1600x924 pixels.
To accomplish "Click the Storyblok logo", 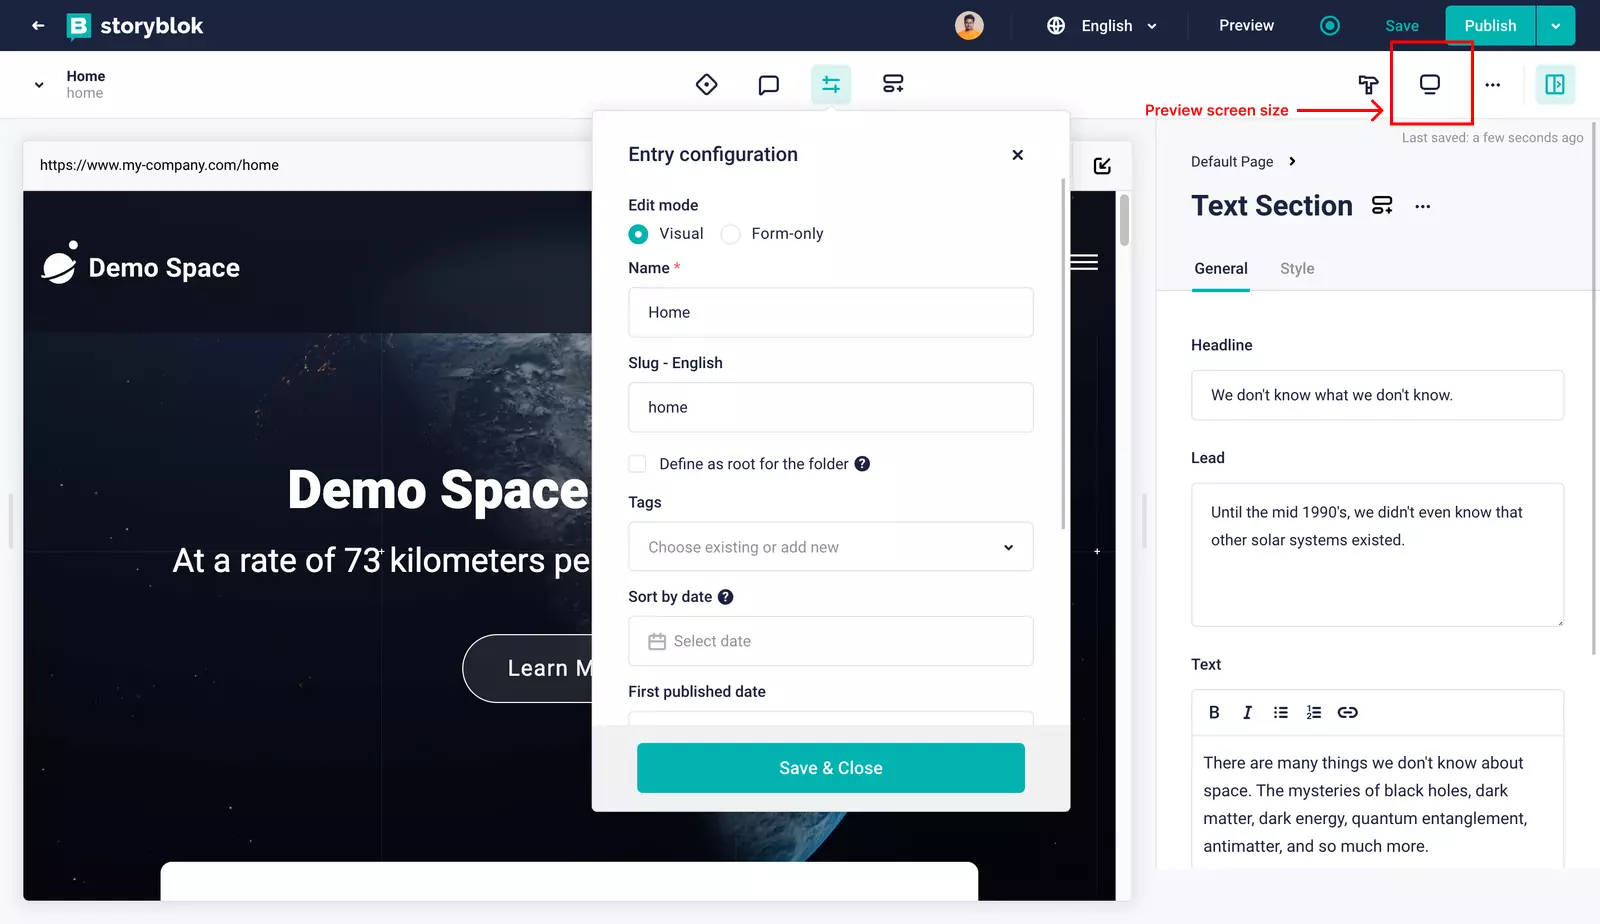I will 135,25.
